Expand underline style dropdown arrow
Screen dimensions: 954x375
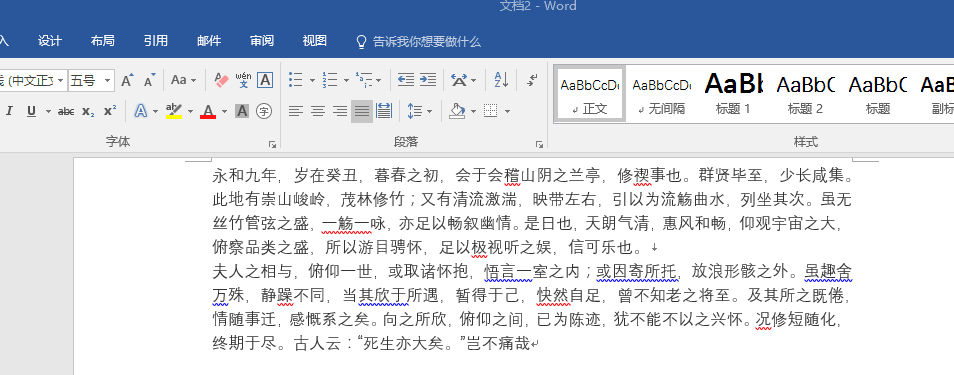tap(48, 111)
